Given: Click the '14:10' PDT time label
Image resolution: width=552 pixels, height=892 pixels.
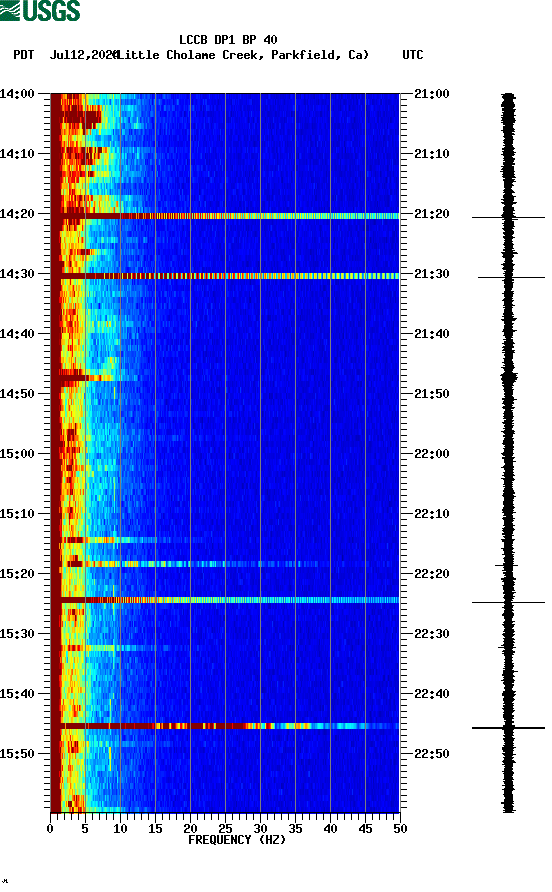Looking at the screenshot, I should (x=17, y=154).
